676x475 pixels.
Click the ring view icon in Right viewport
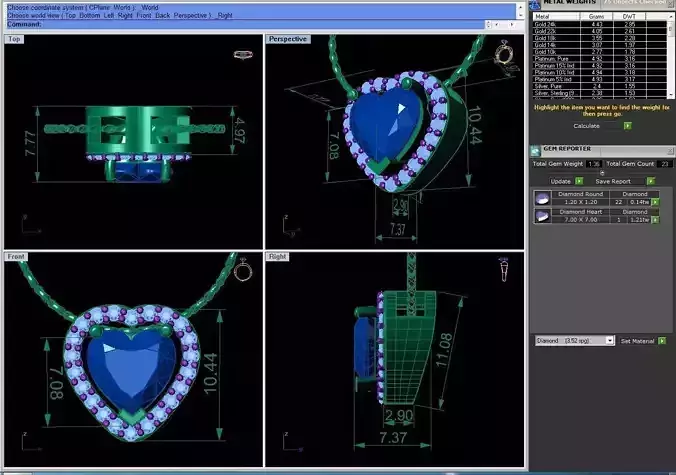(504, 269)
